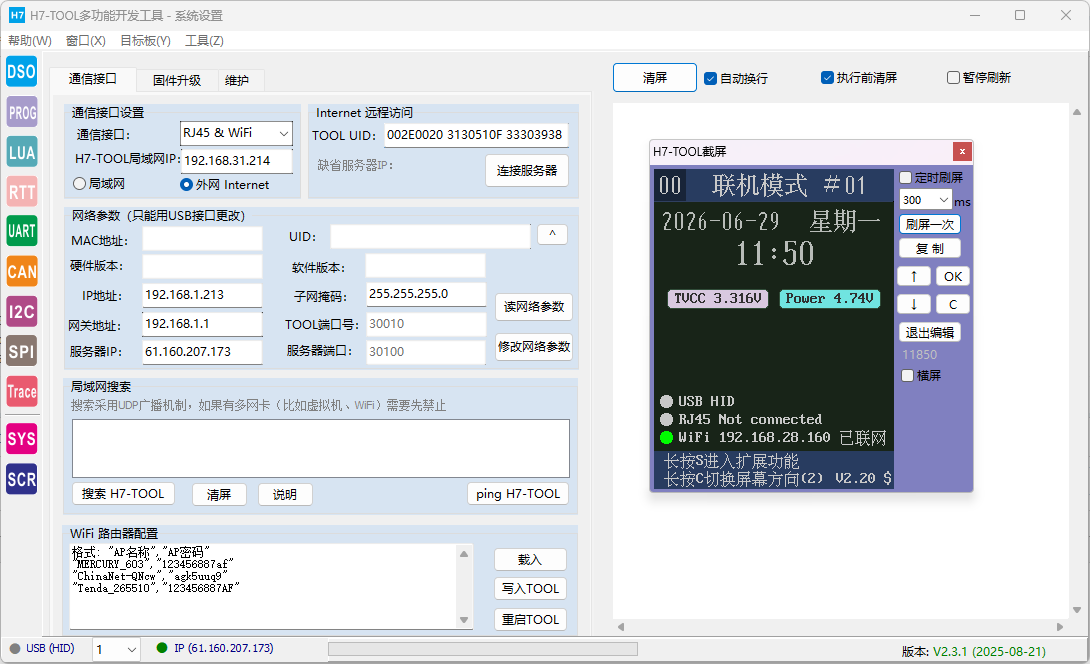Open the 300 ms refresh interval dropdown
The height and width of the screenshot is (664, 1090).
pos(925,200)
